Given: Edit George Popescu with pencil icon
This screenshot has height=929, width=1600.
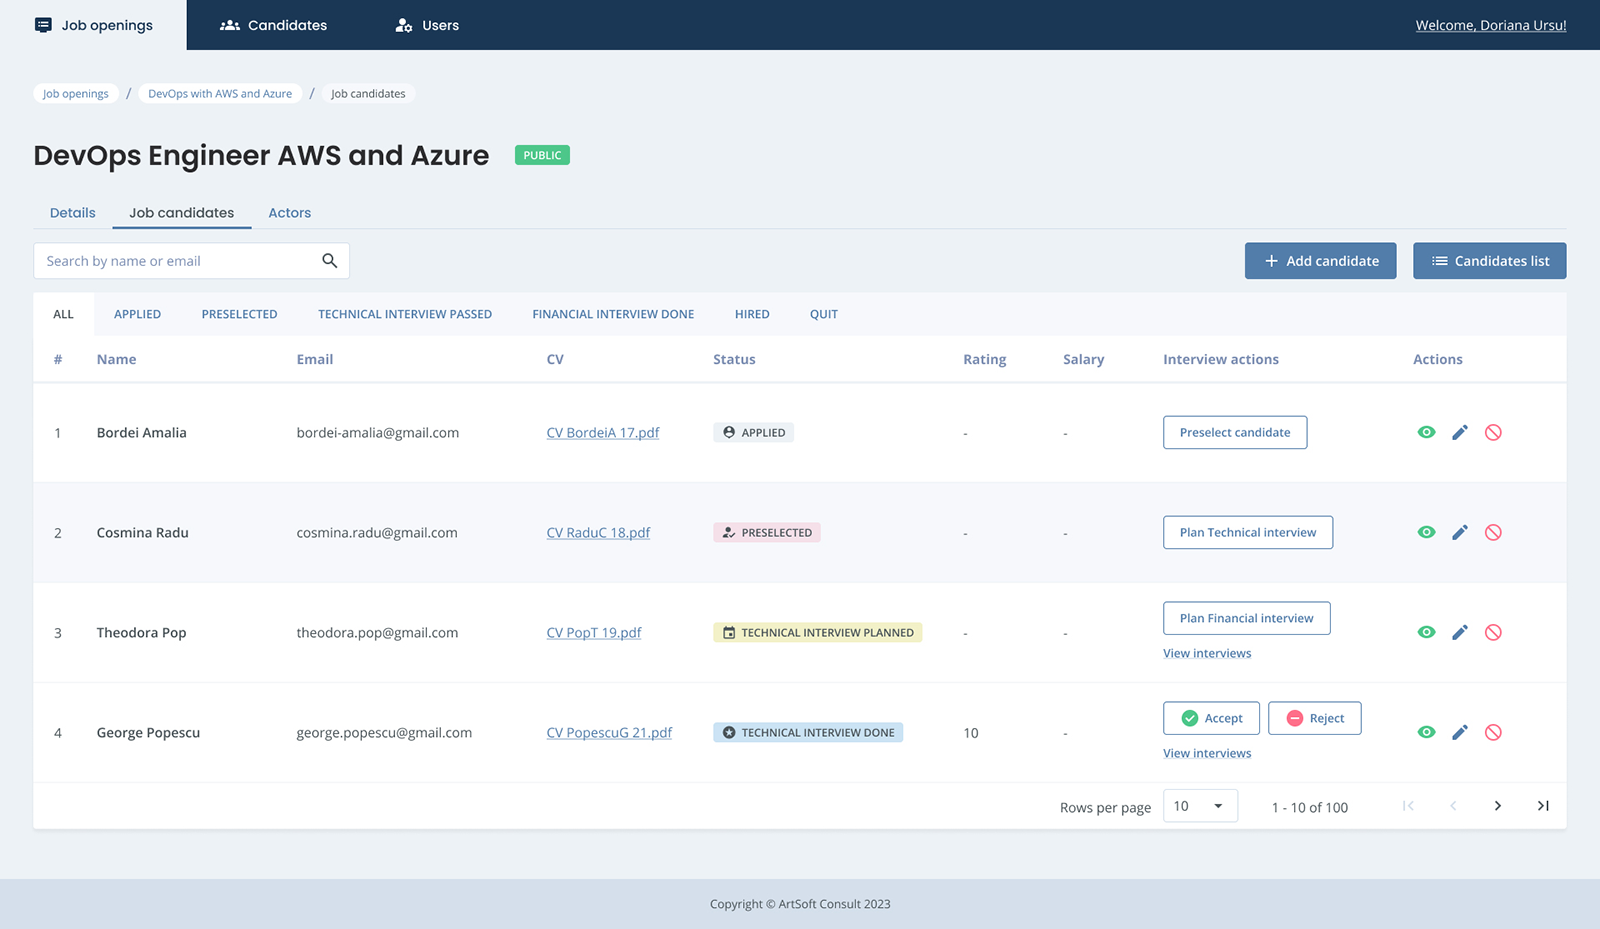Looking at the screenshot, I should coord(1460,732).
